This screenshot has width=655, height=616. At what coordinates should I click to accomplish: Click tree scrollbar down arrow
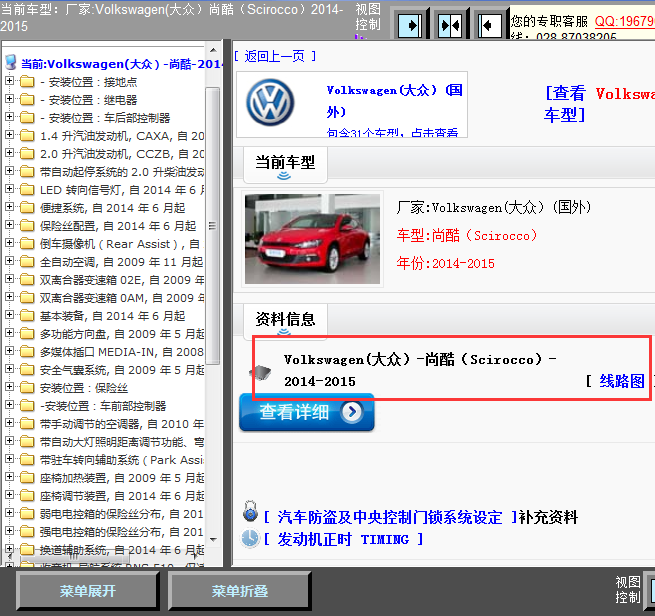[x=213, y=539]
